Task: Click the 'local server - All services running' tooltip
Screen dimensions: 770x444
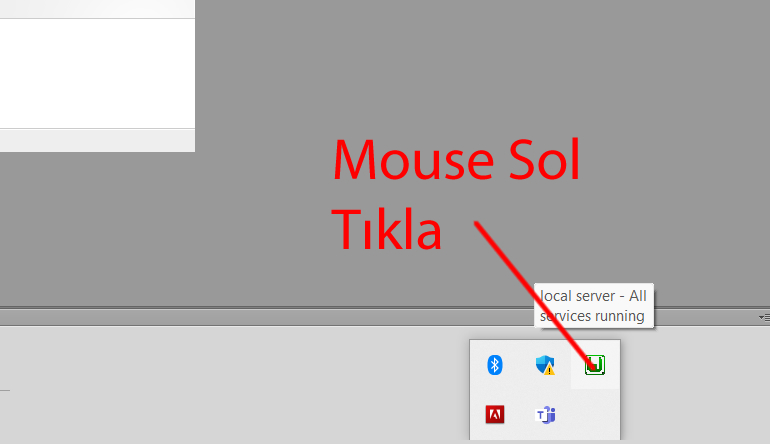Action: (x=595, y=305)
